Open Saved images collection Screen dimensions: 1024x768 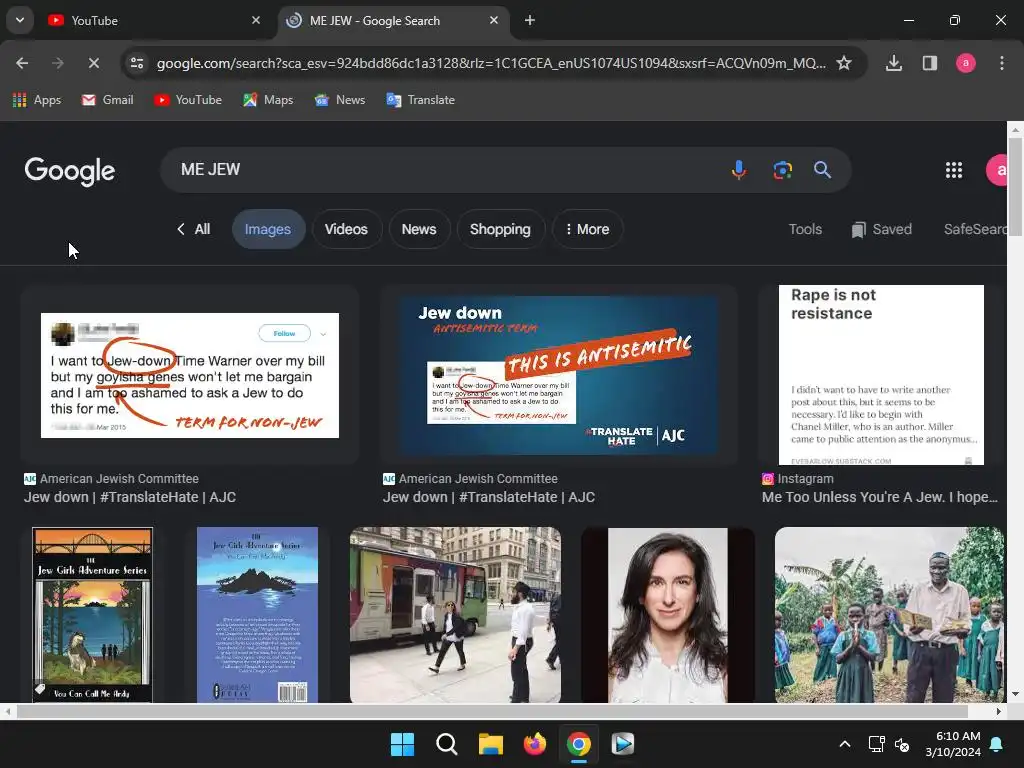coord(882,229)
